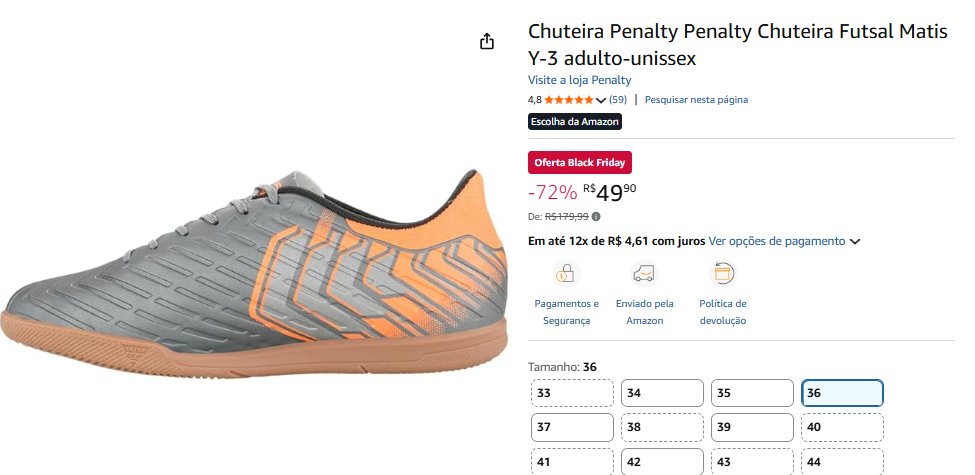Open the rating dropdown chevron
The height and width of the screenshot is (475, 975).
[x=601, y=100]
